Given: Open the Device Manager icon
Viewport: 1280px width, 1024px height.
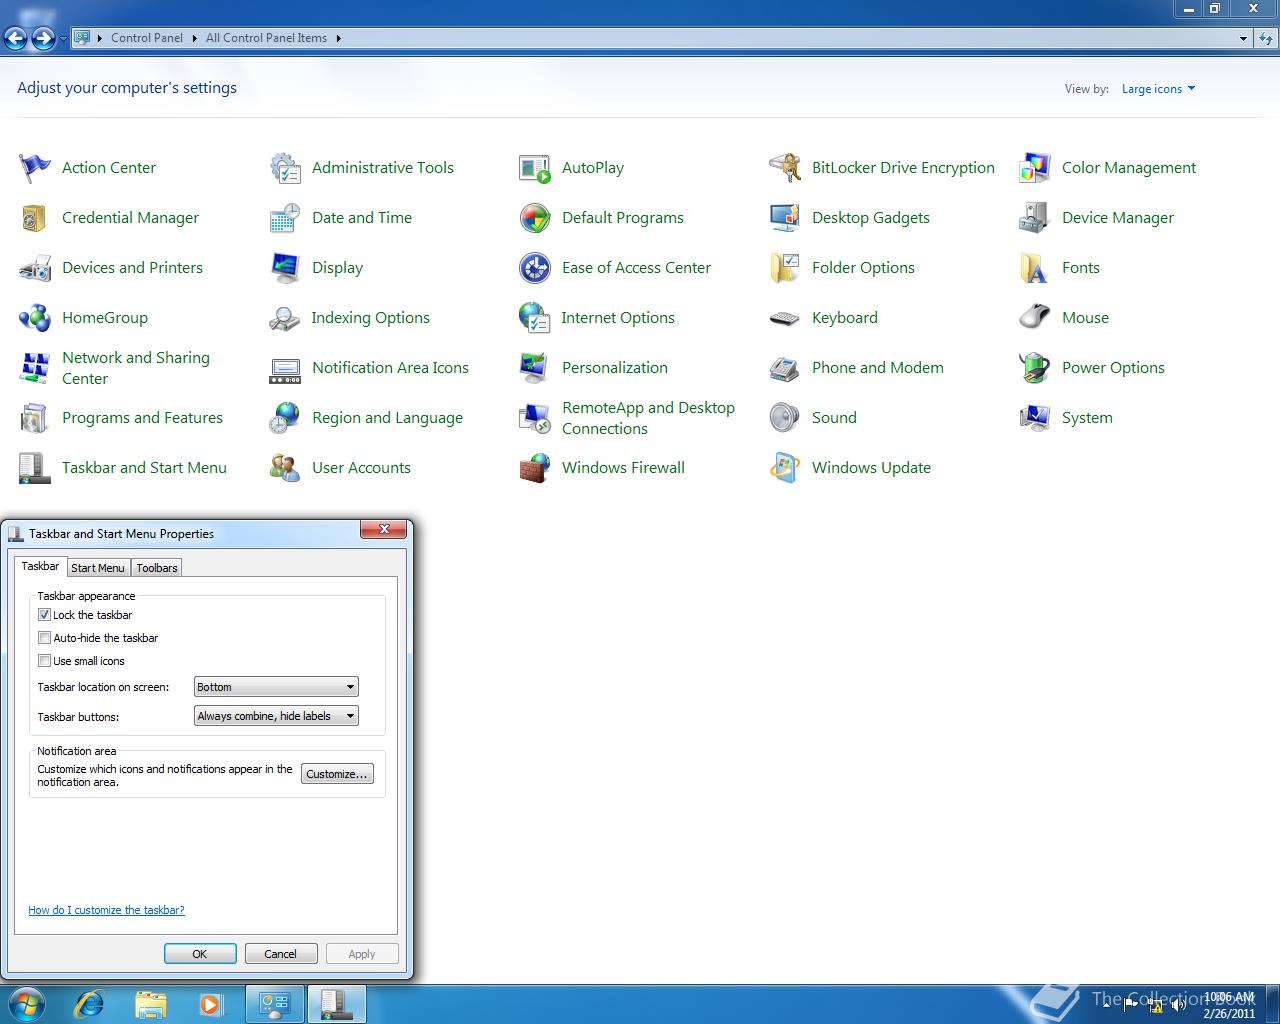Looking at the screenshot, I should click(1035, 218).
